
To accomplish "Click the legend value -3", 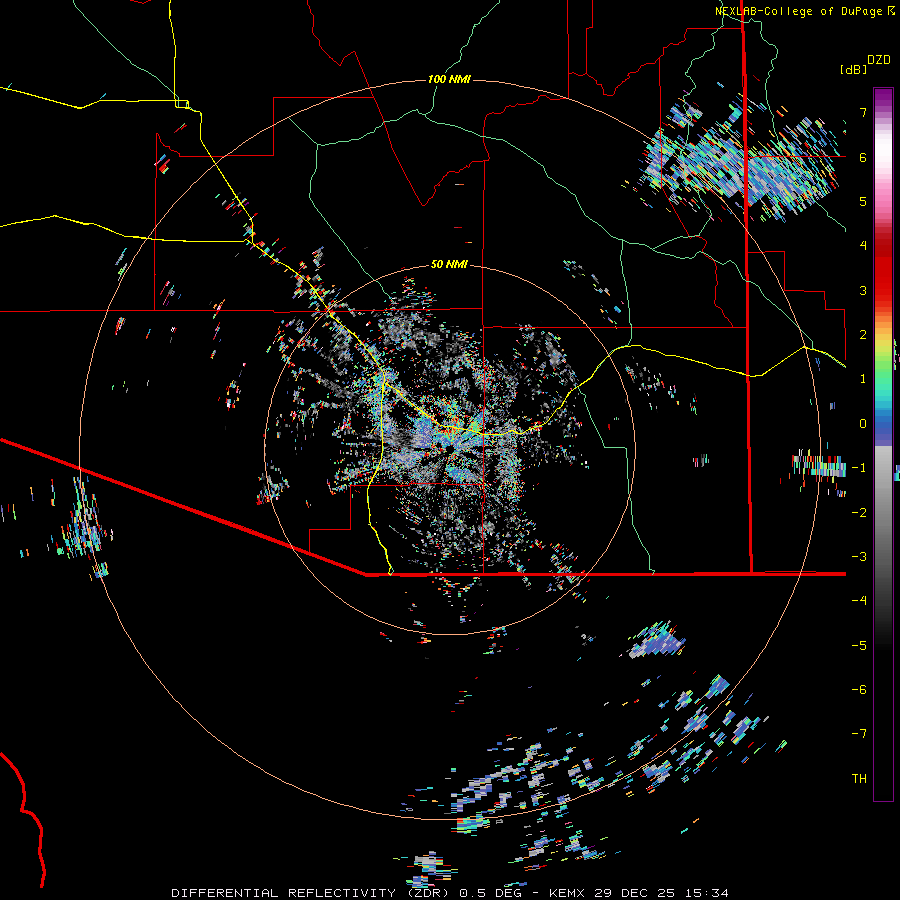I will [859, 556].
